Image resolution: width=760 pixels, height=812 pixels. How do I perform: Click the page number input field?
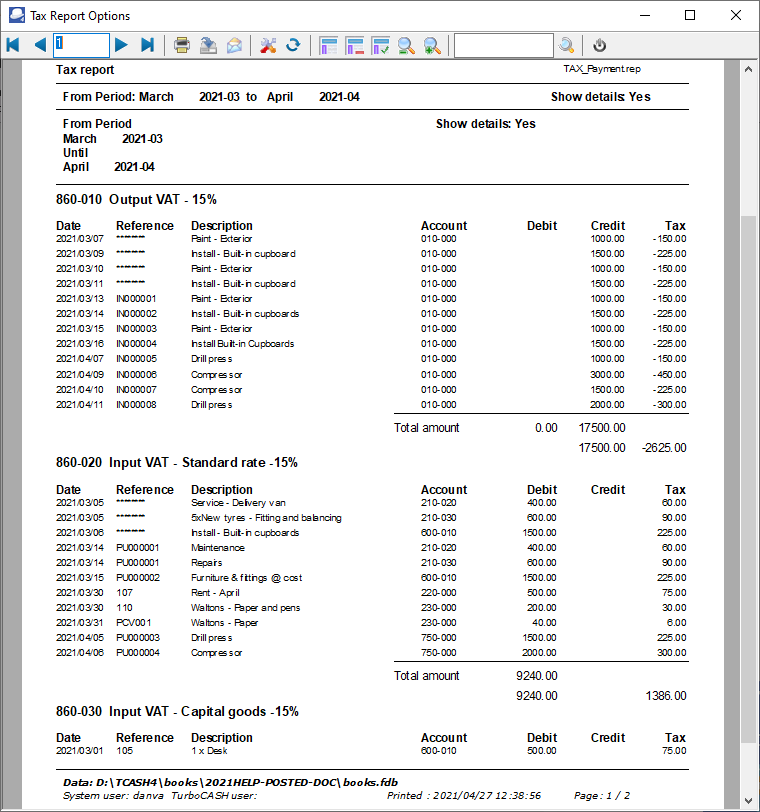tap(81, 45)
